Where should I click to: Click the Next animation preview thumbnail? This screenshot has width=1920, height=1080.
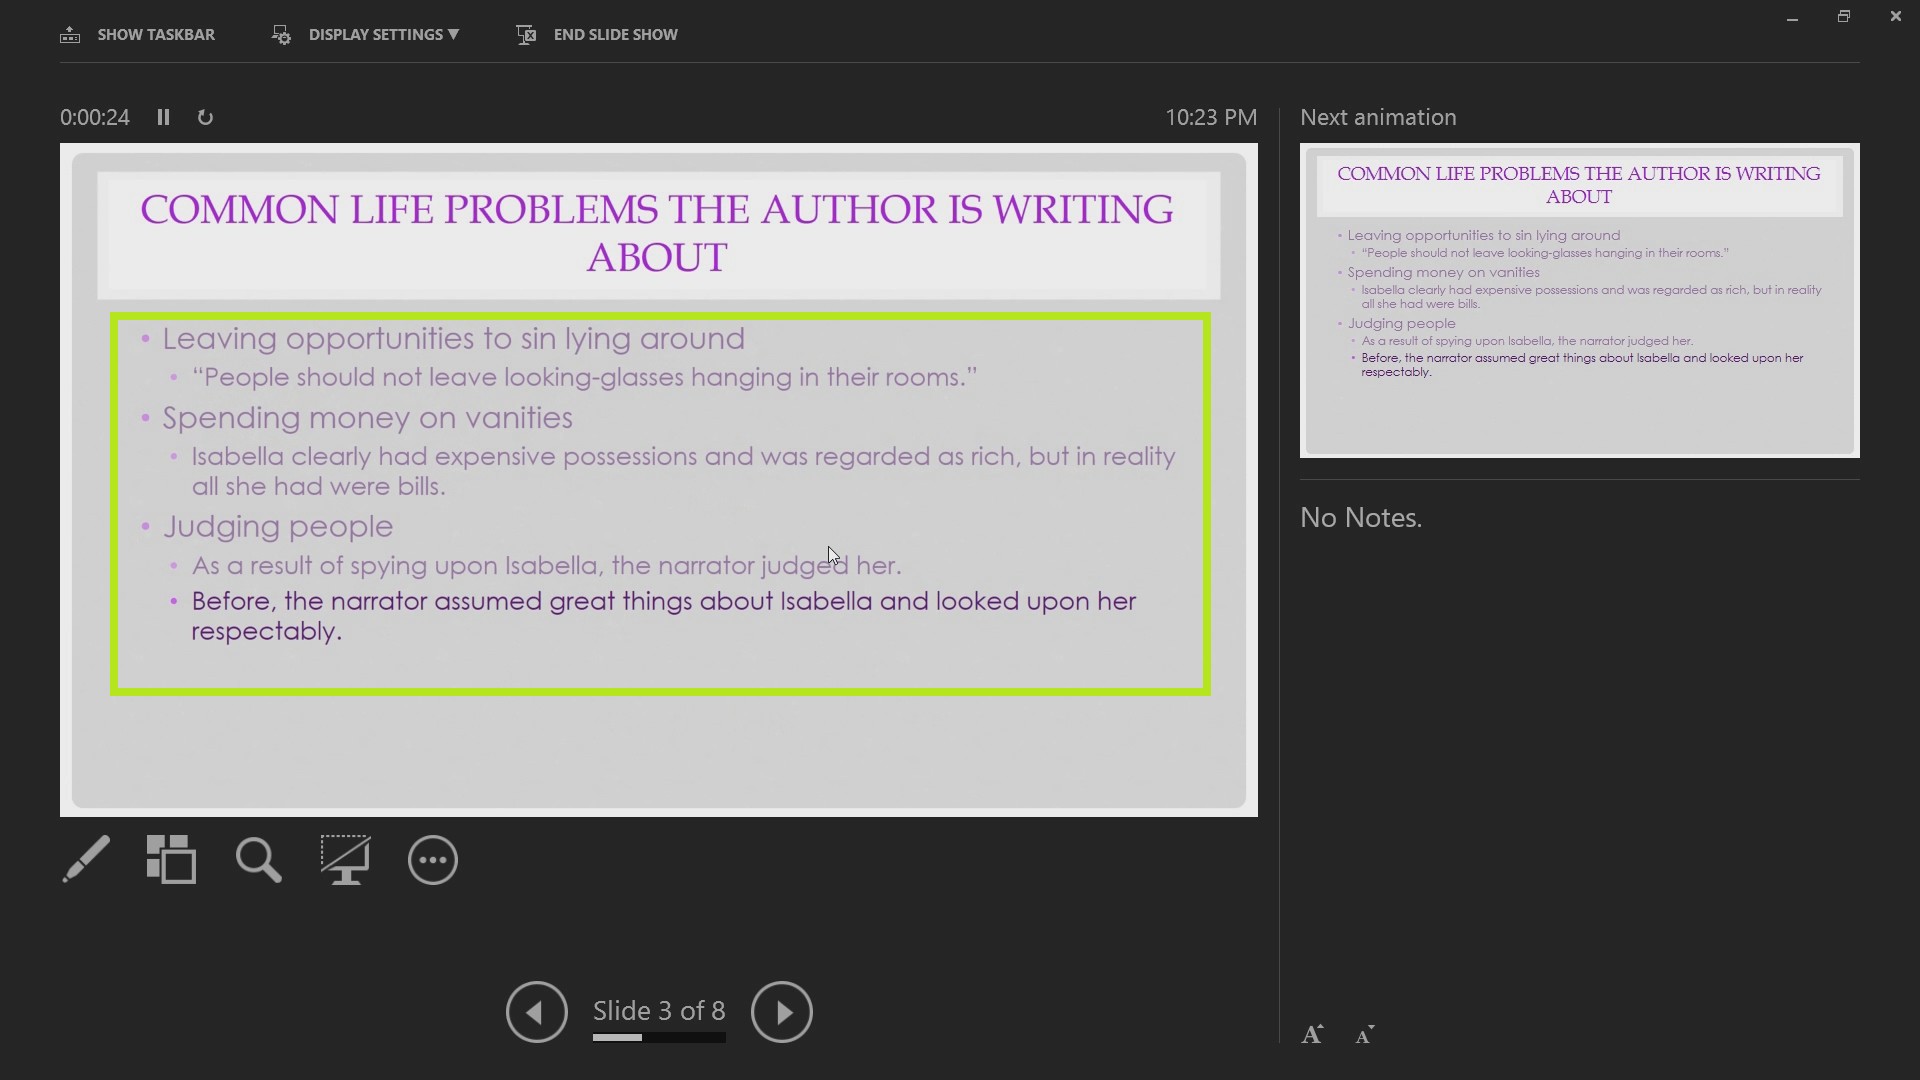[1579, 300]
